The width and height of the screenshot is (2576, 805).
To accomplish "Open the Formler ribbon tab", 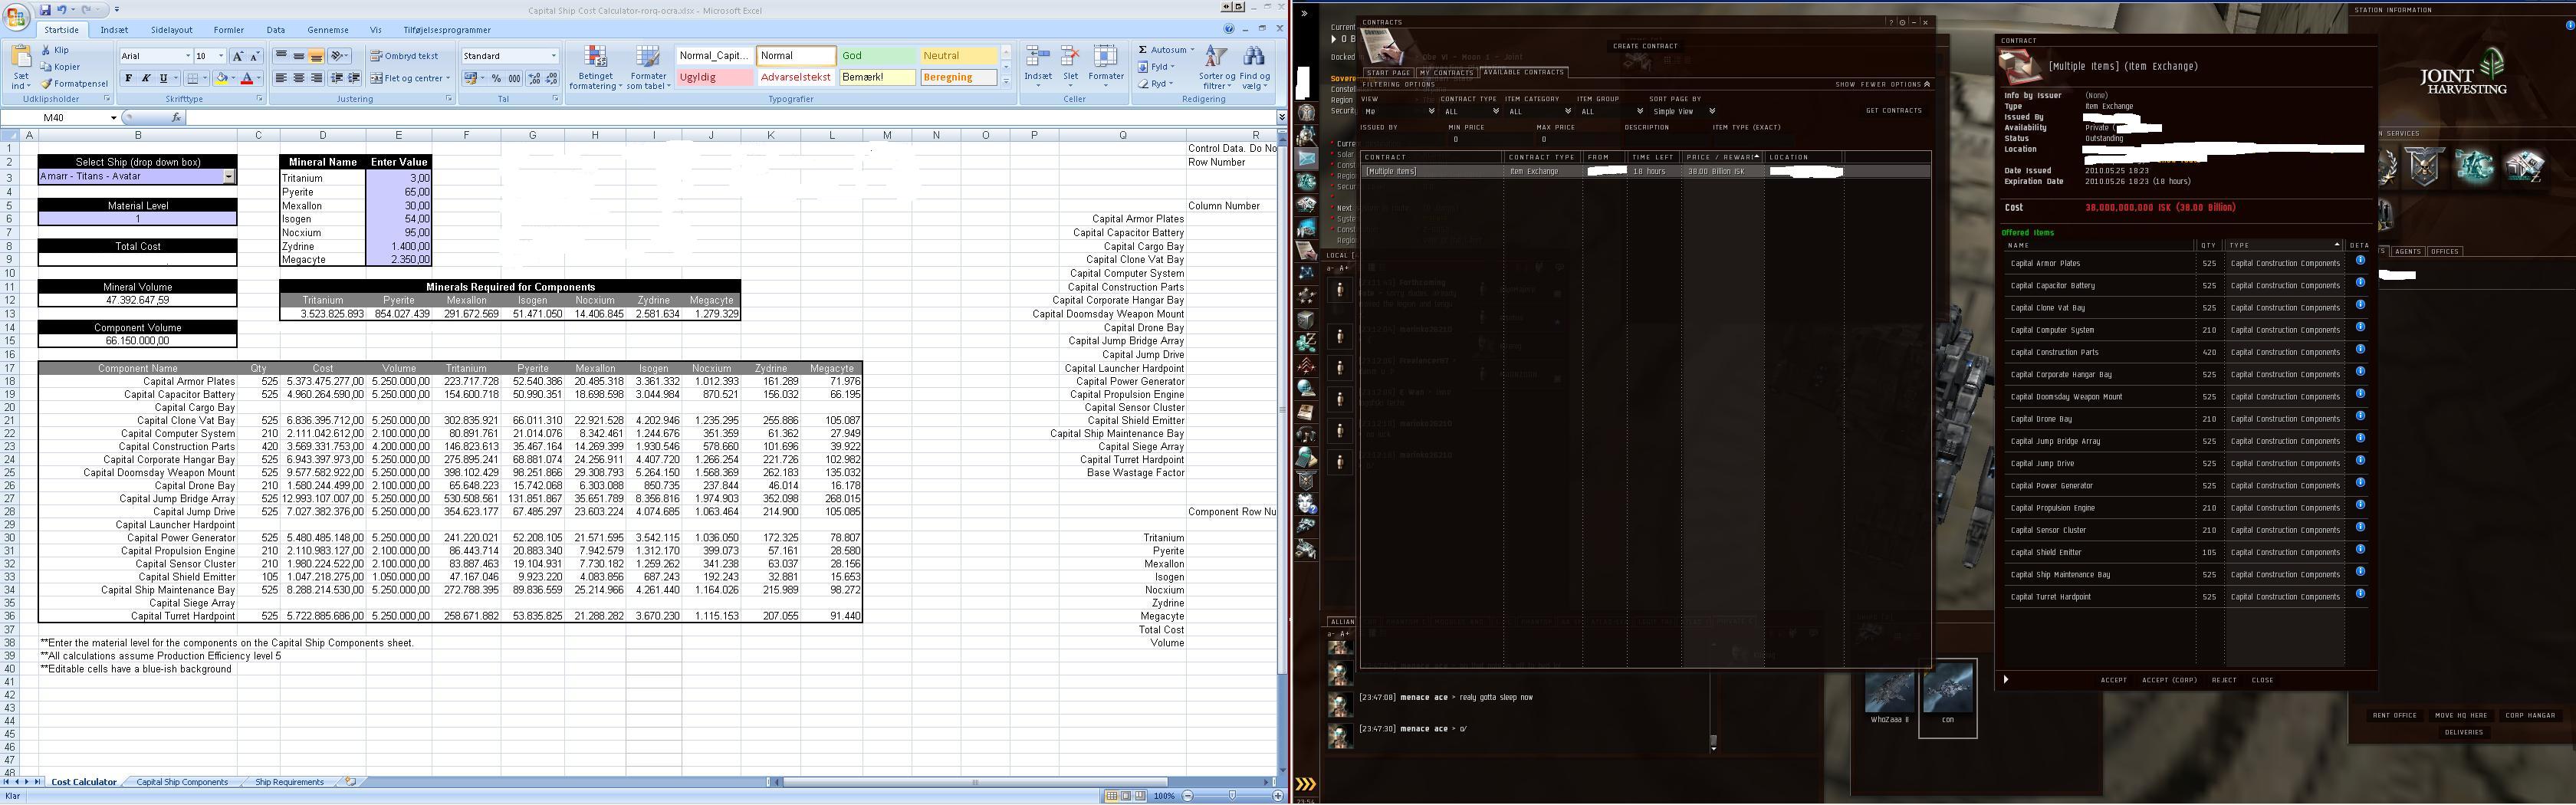I will [x=229, y=30].
